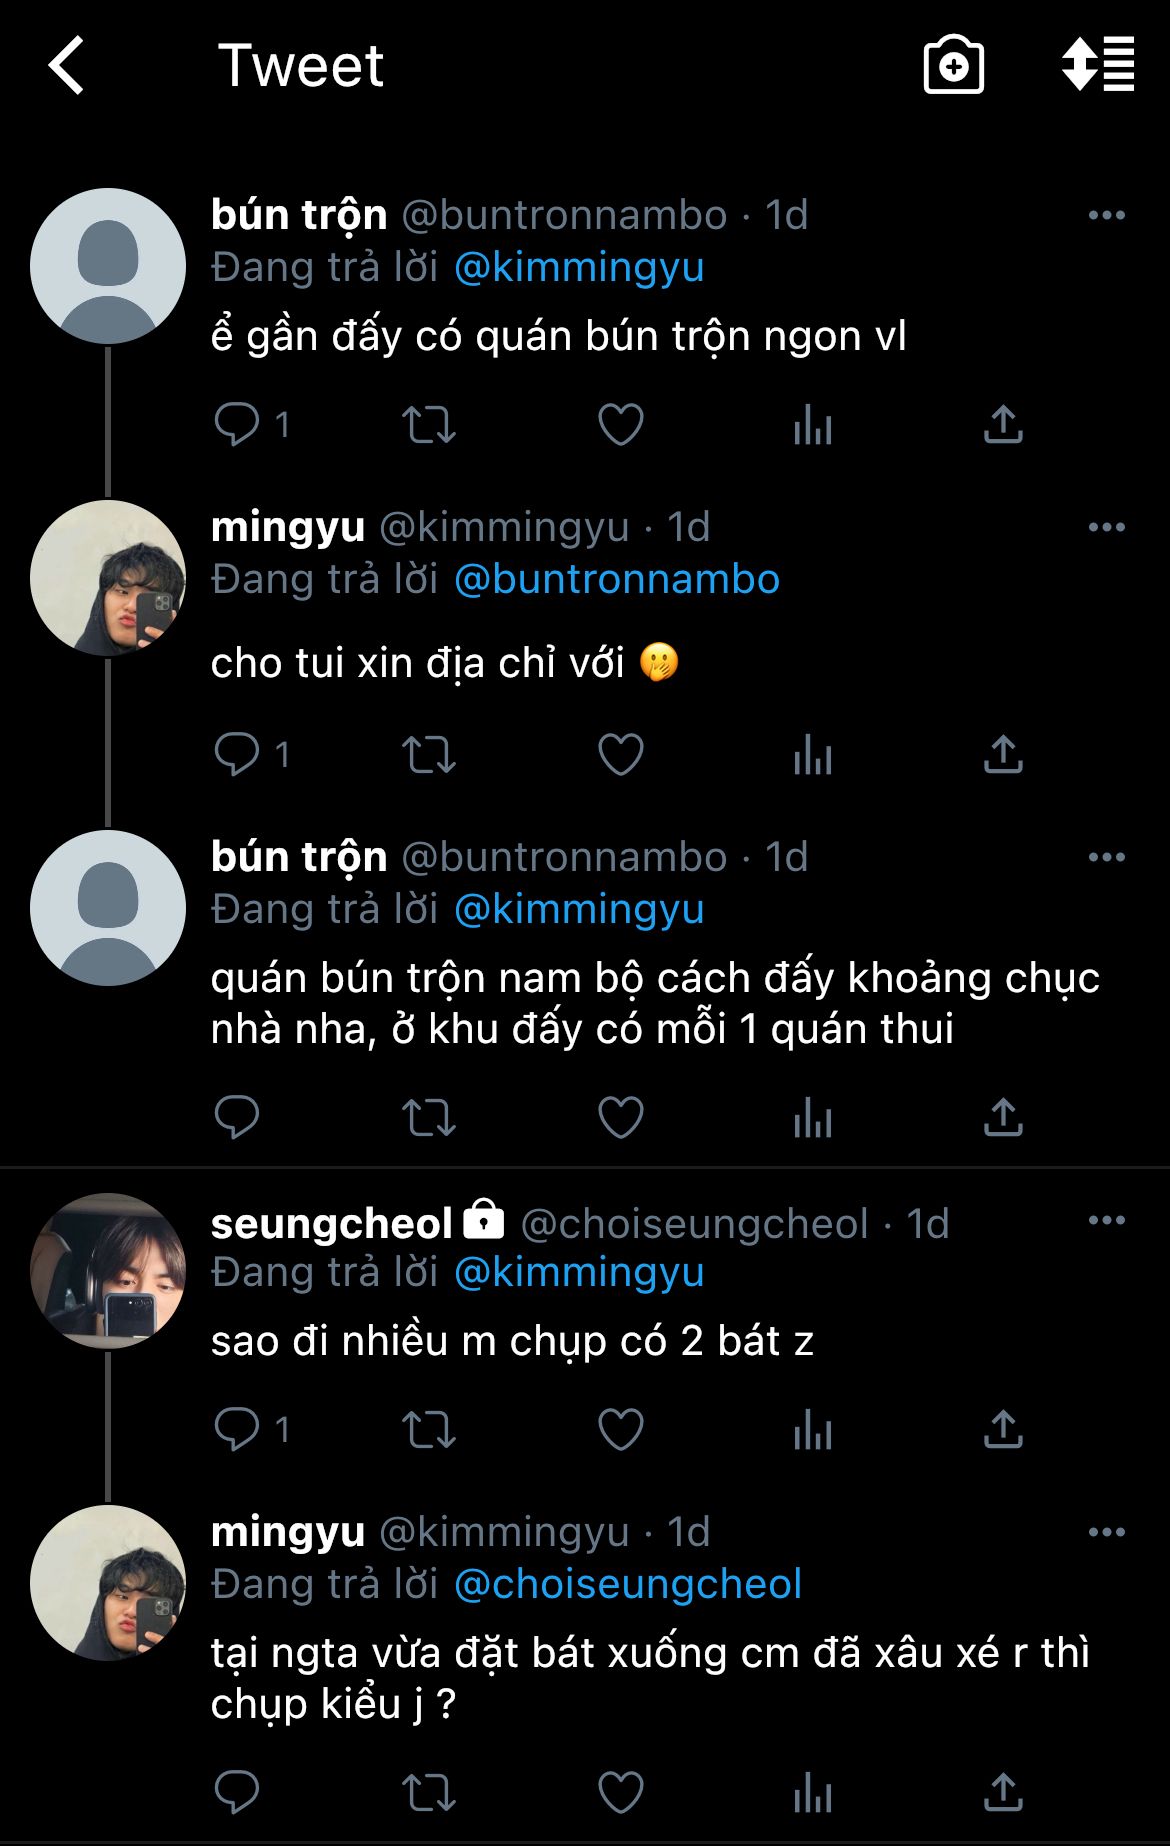Screen dimensions: 1170x1846
Task: Like the first bún trộn tweet
Action: point(620,424)
